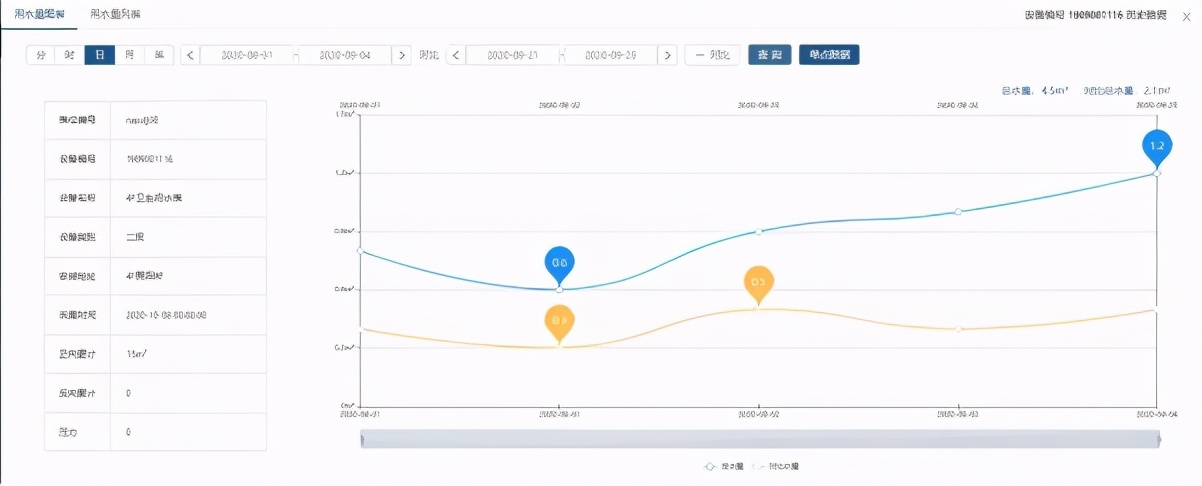The width and height of the screenshot is (1202, 486).
Task: Click the blue 1.2 marker pin on chart
Action: point(1157,146)
